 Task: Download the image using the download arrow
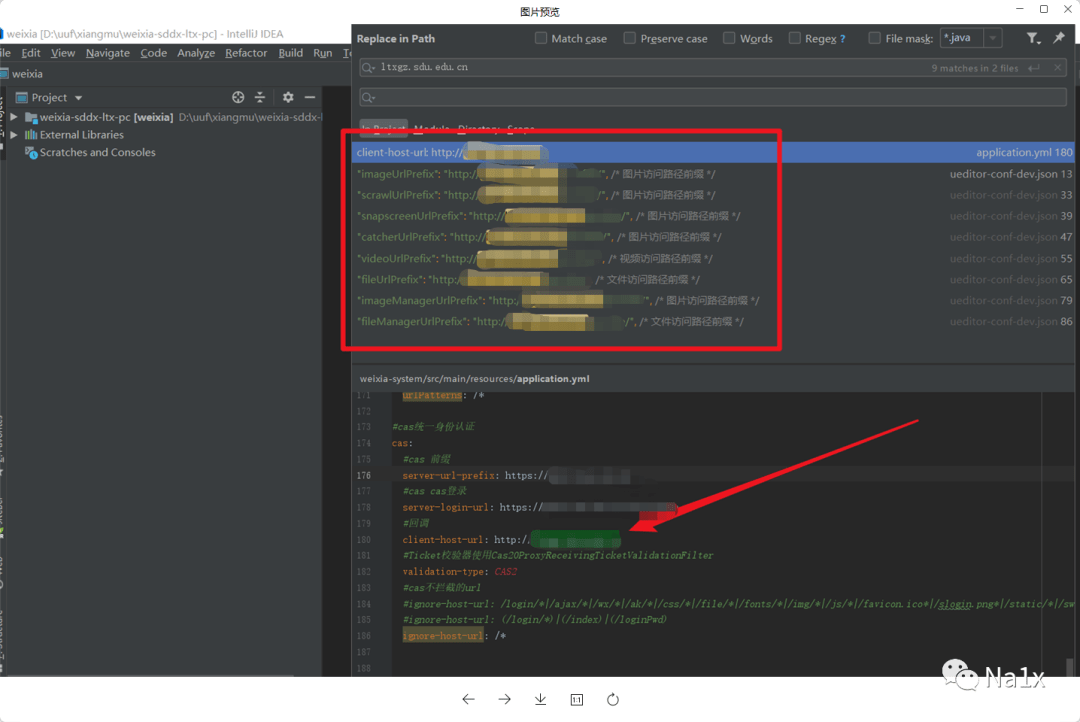point(541,699)
